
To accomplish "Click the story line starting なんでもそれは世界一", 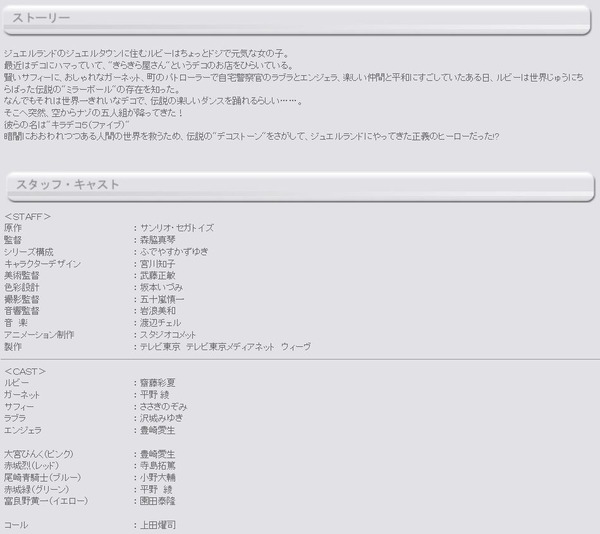I will click(153, 101).
